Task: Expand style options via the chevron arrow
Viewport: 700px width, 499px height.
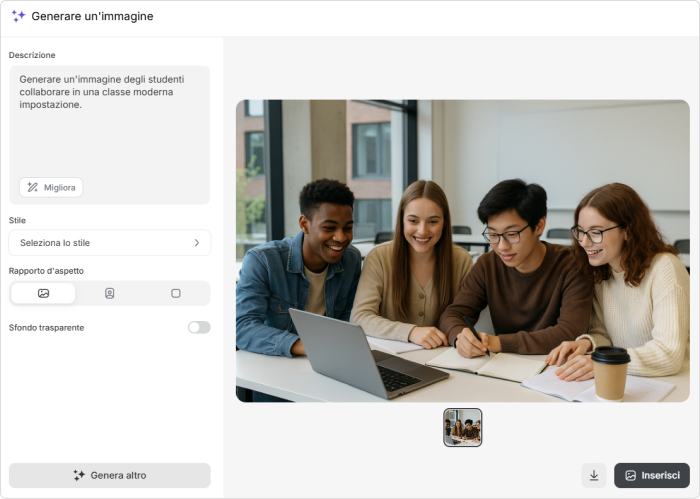Action: click(x=196, y=243)
